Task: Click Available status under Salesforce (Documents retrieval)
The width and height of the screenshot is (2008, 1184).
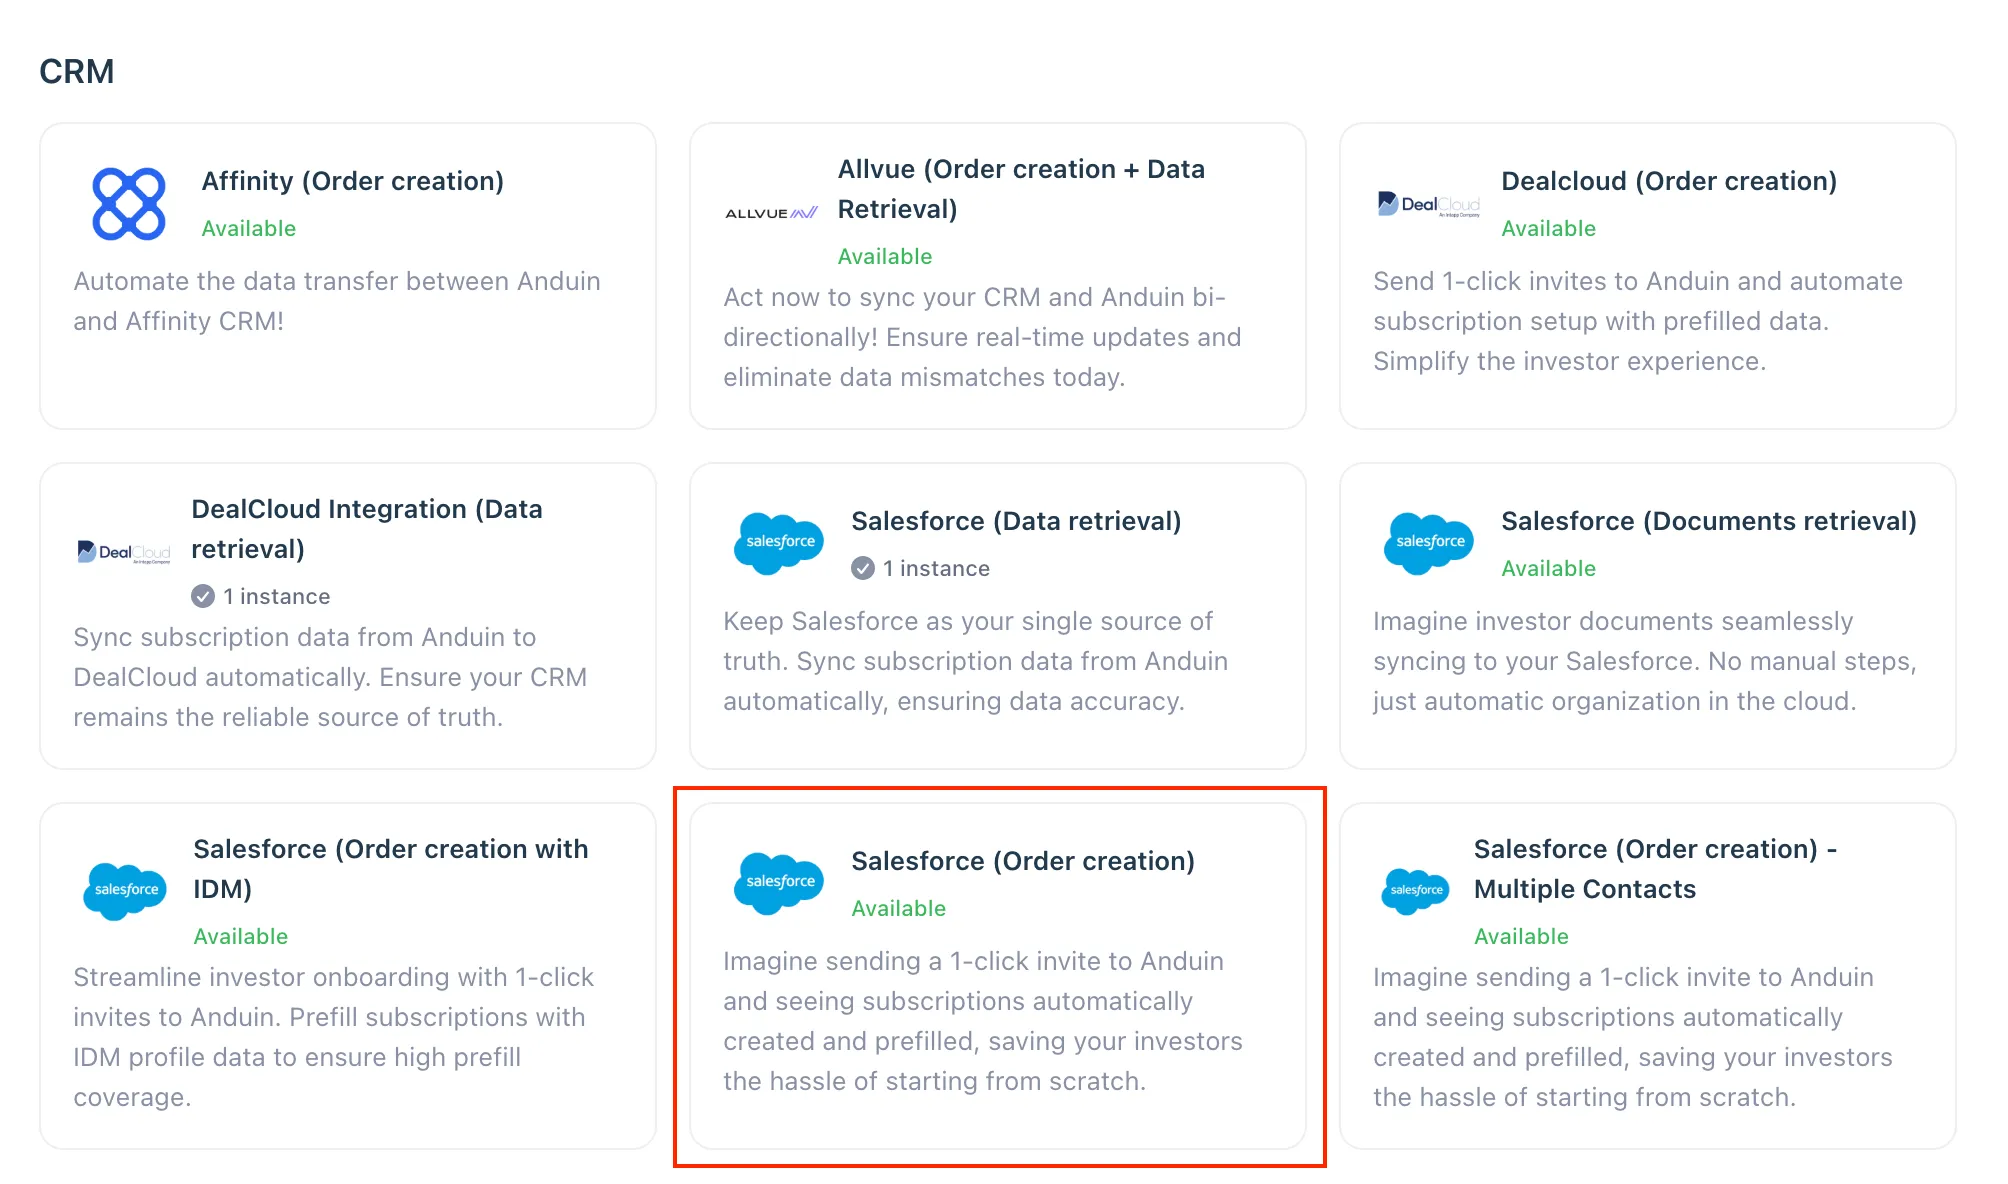Action: (x=1549, y=568)
